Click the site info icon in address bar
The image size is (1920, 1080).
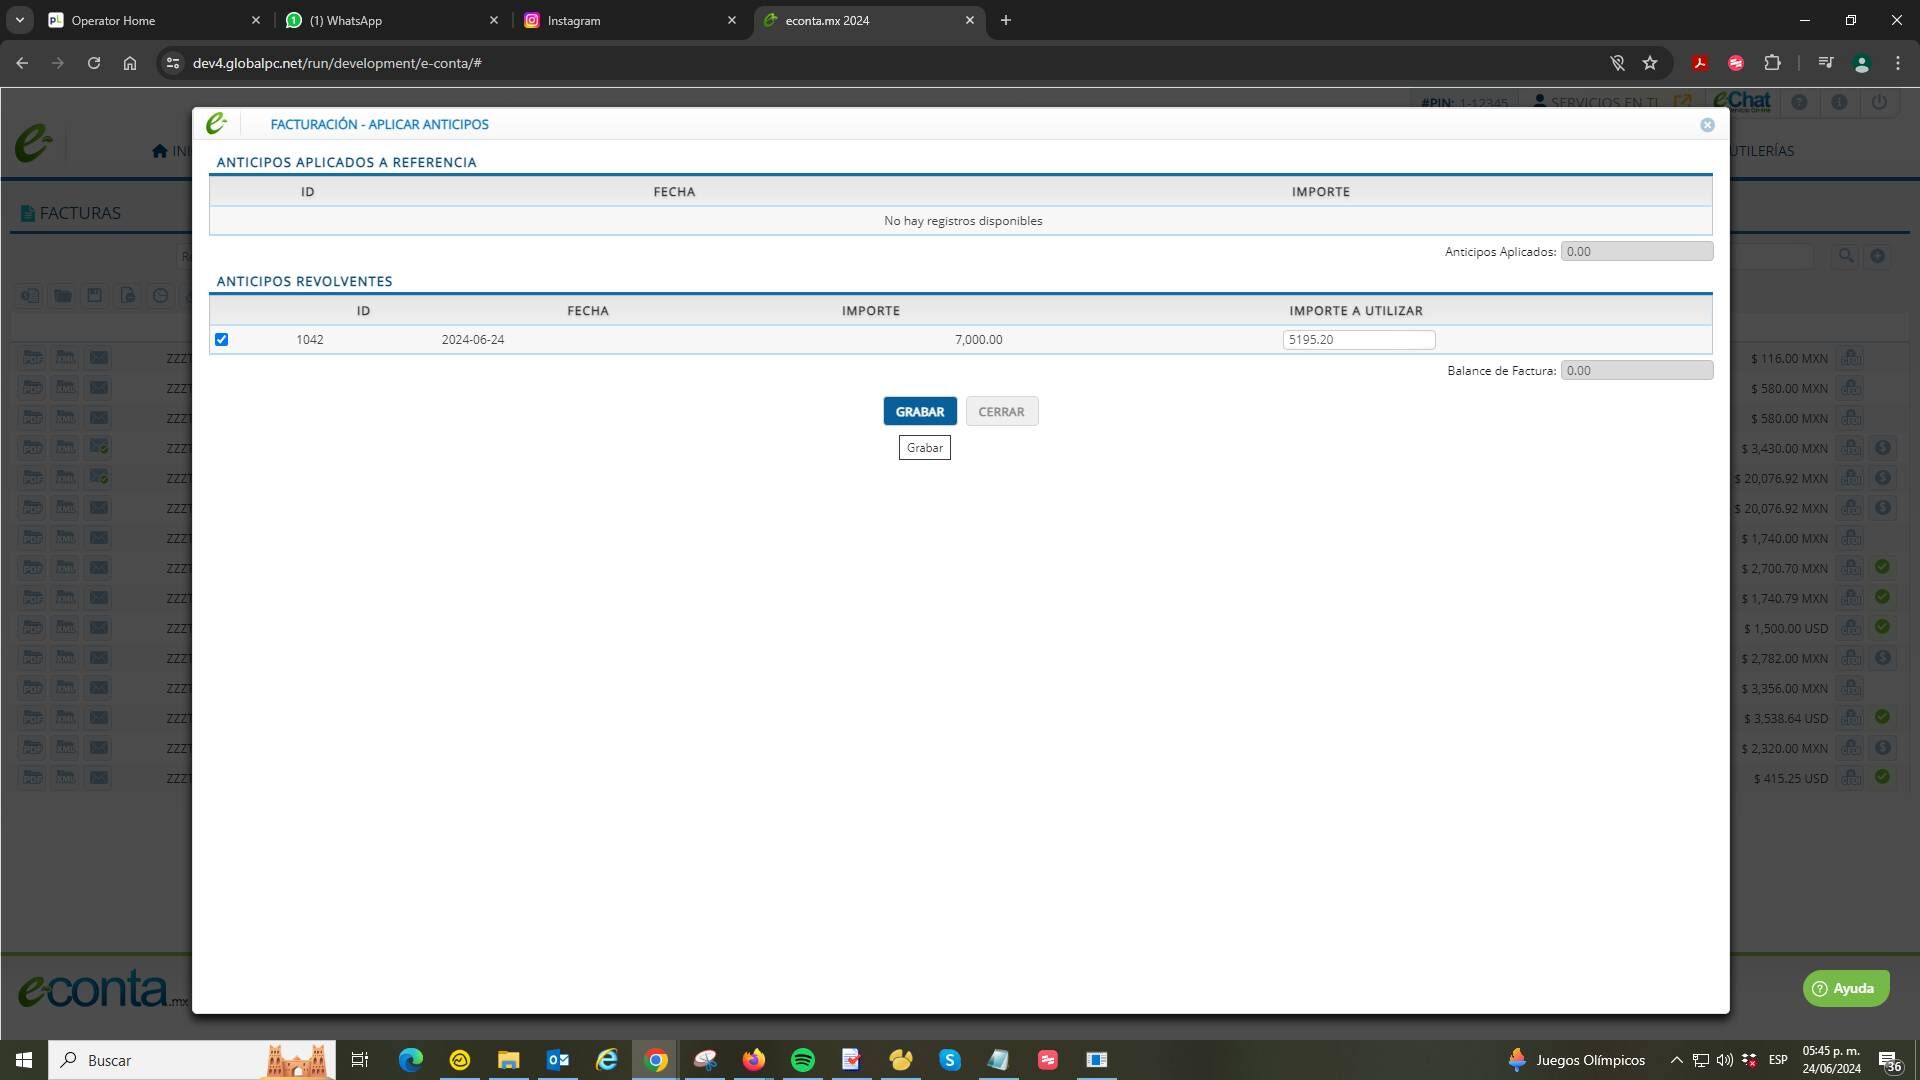click(x=173, y=63)
